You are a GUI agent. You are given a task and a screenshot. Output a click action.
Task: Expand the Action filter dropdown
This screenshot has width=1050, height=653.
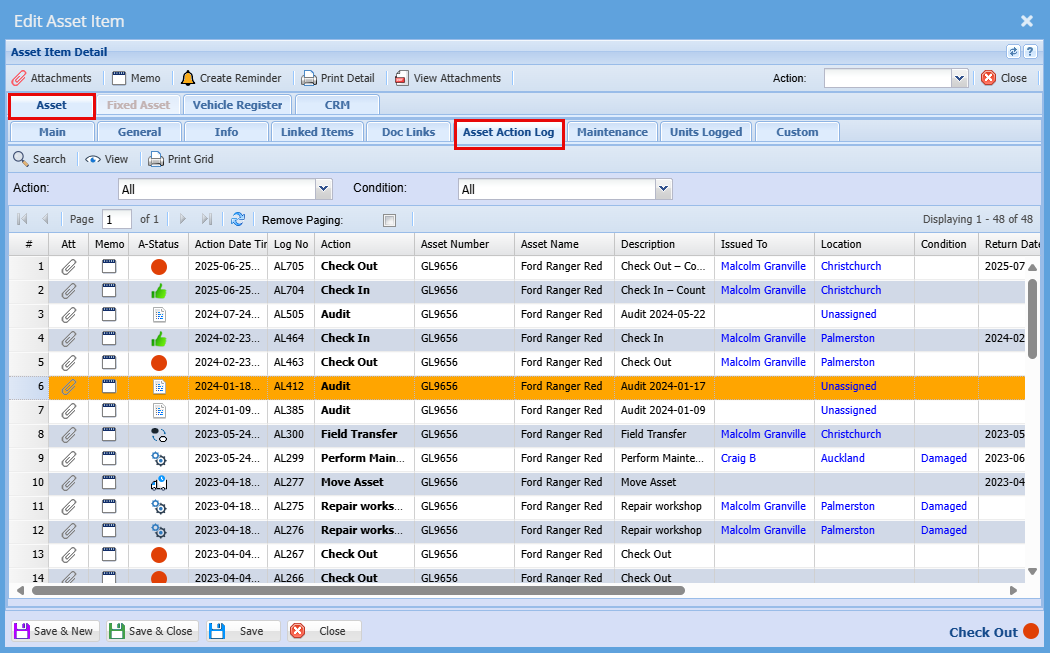pos(323,189)
